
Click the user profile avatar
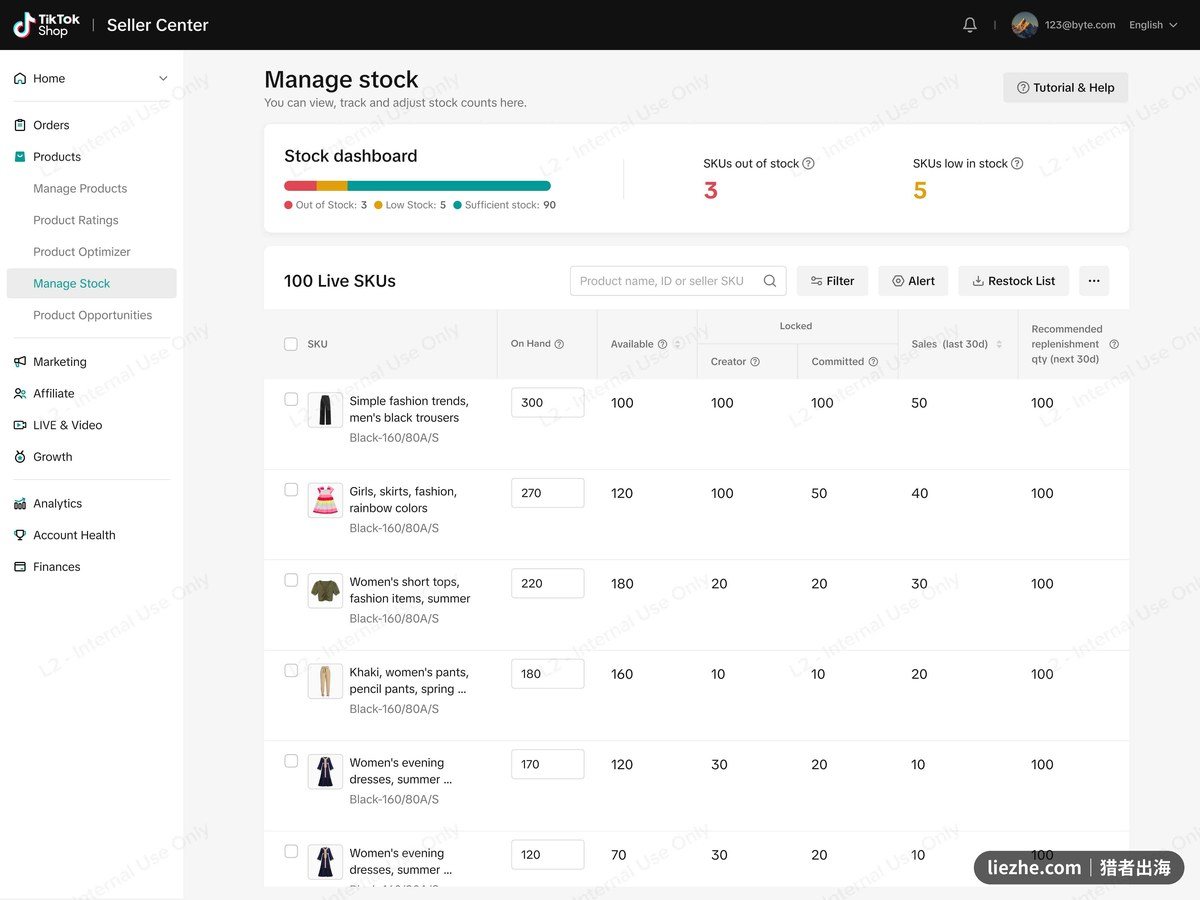(x=1025, y=25)
